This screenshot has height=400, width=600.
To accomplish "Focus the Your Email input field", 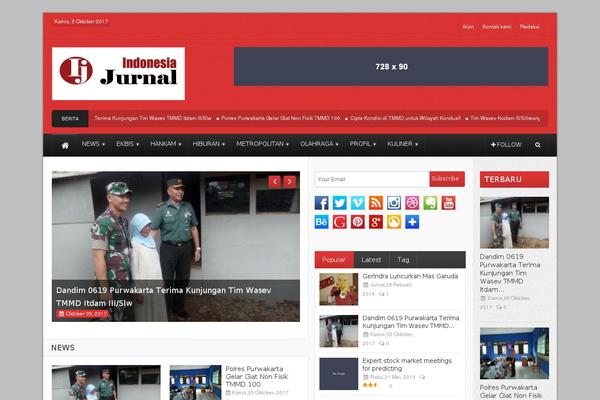I will (x=372, y=179).
